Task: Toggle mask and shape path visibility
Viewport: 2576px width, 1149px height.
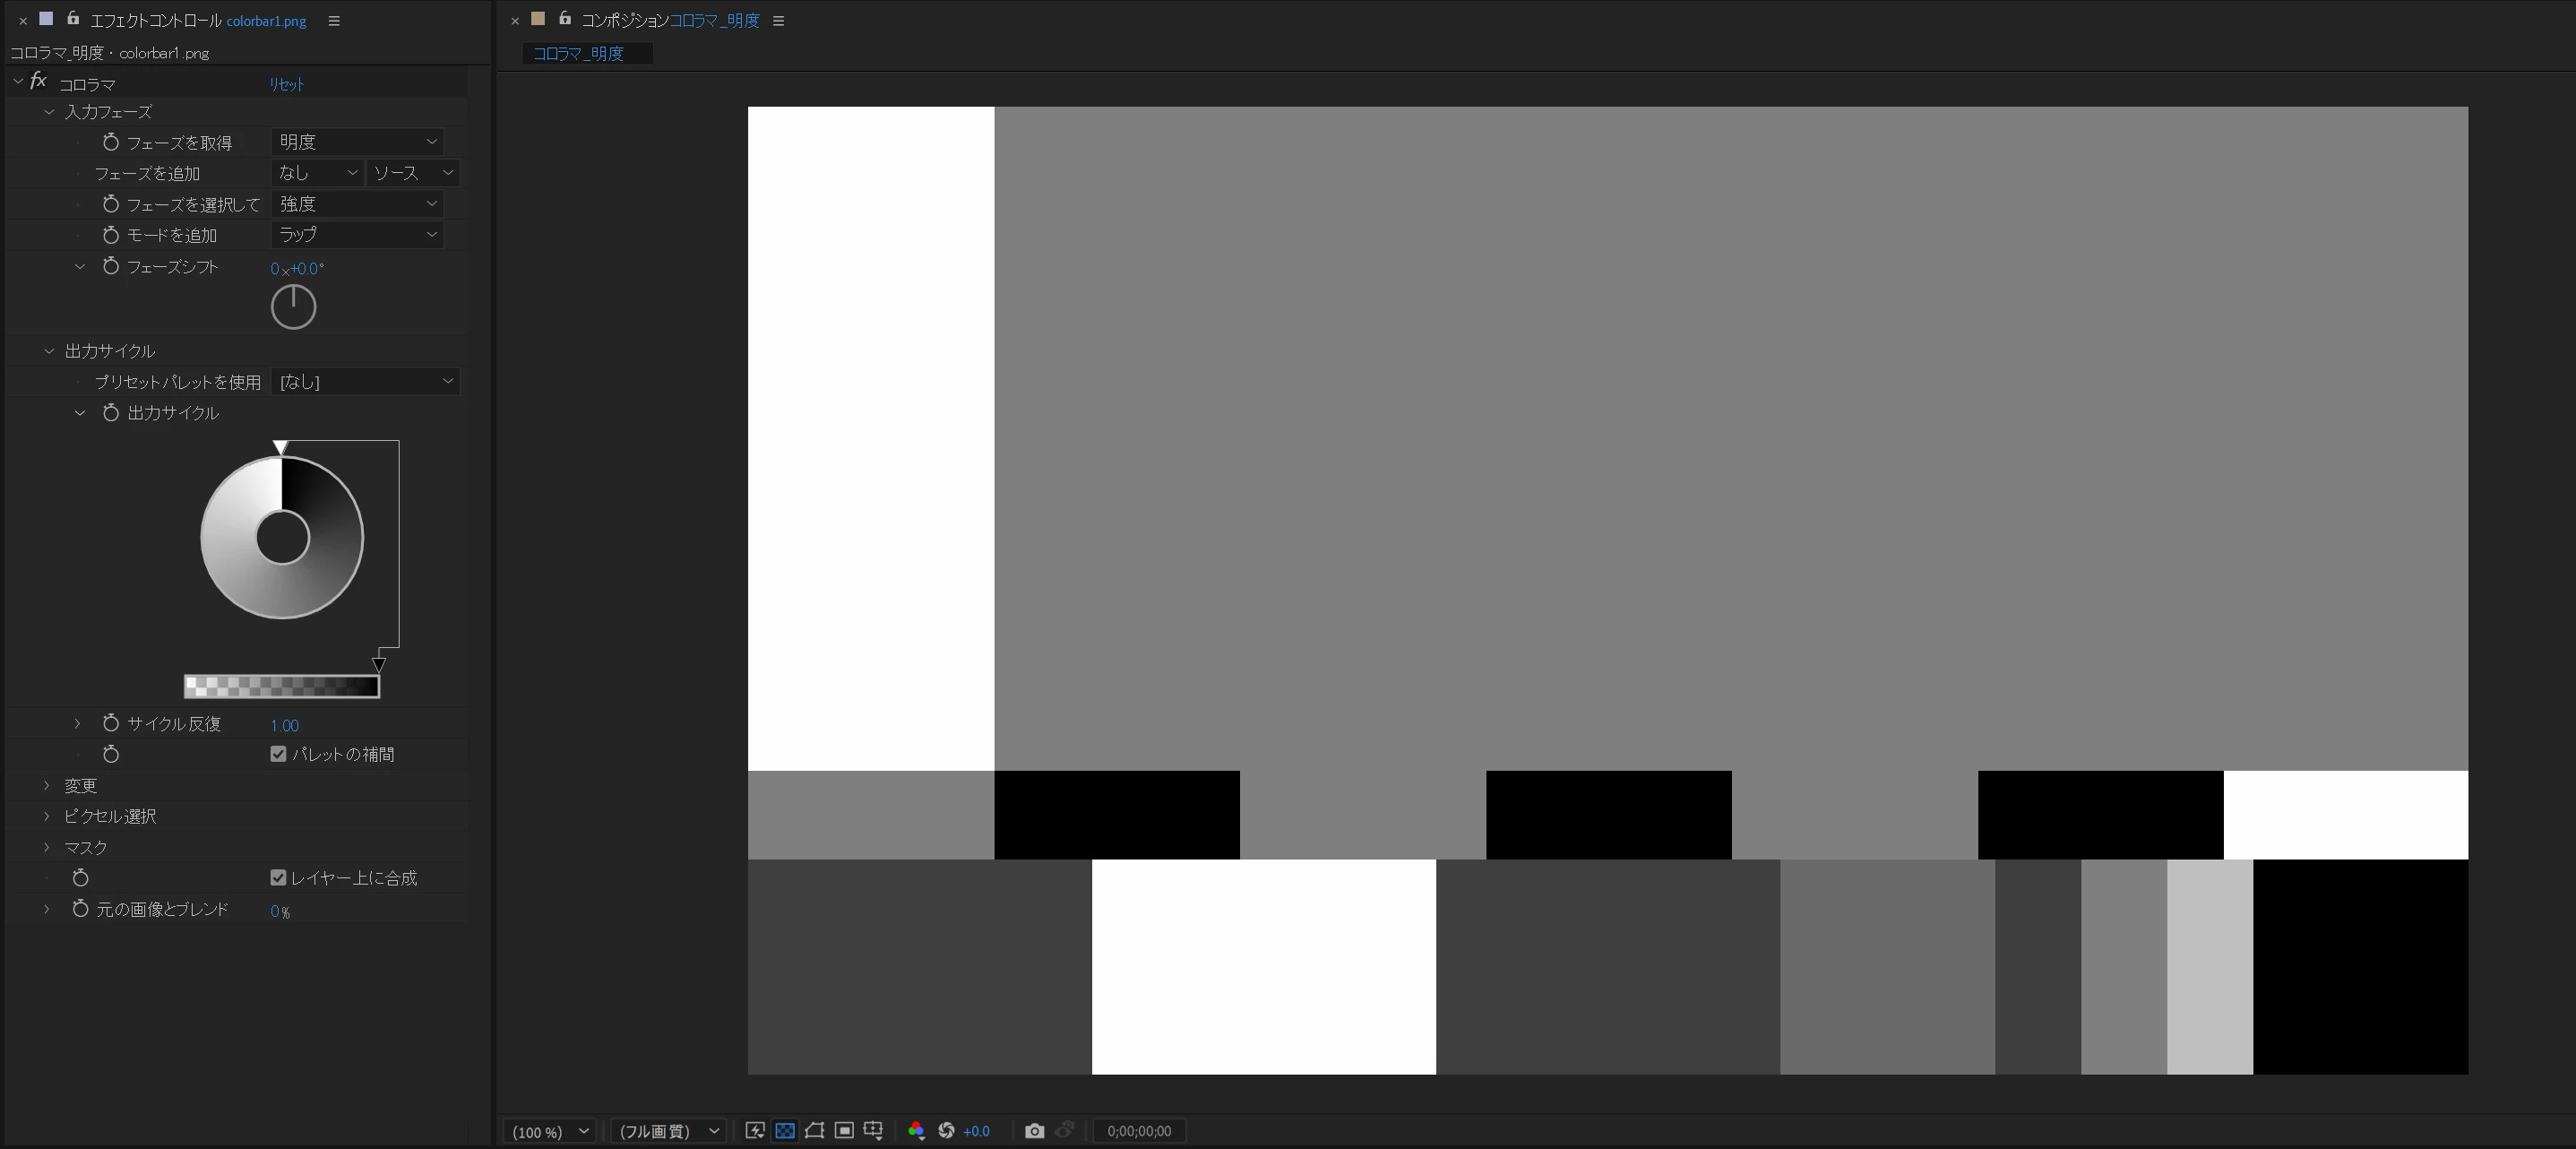Action: [814, 1131]
